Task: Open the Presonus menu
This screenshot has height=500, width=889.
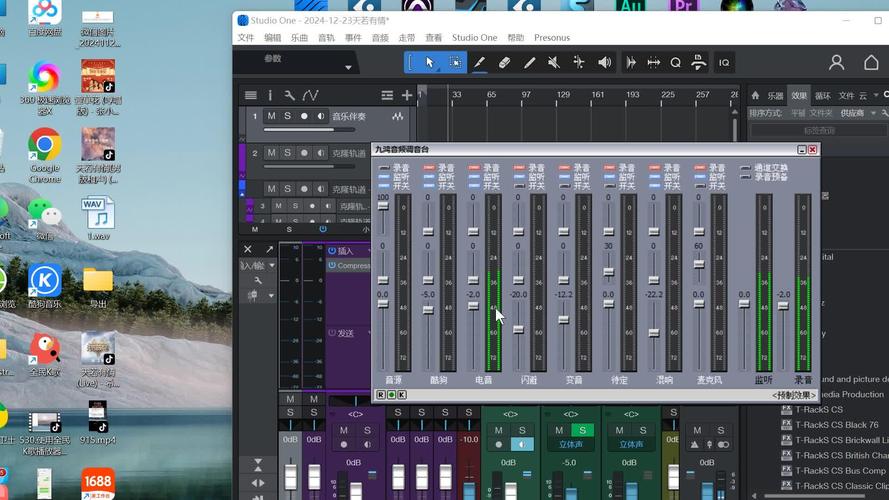Action: point(552,37)
